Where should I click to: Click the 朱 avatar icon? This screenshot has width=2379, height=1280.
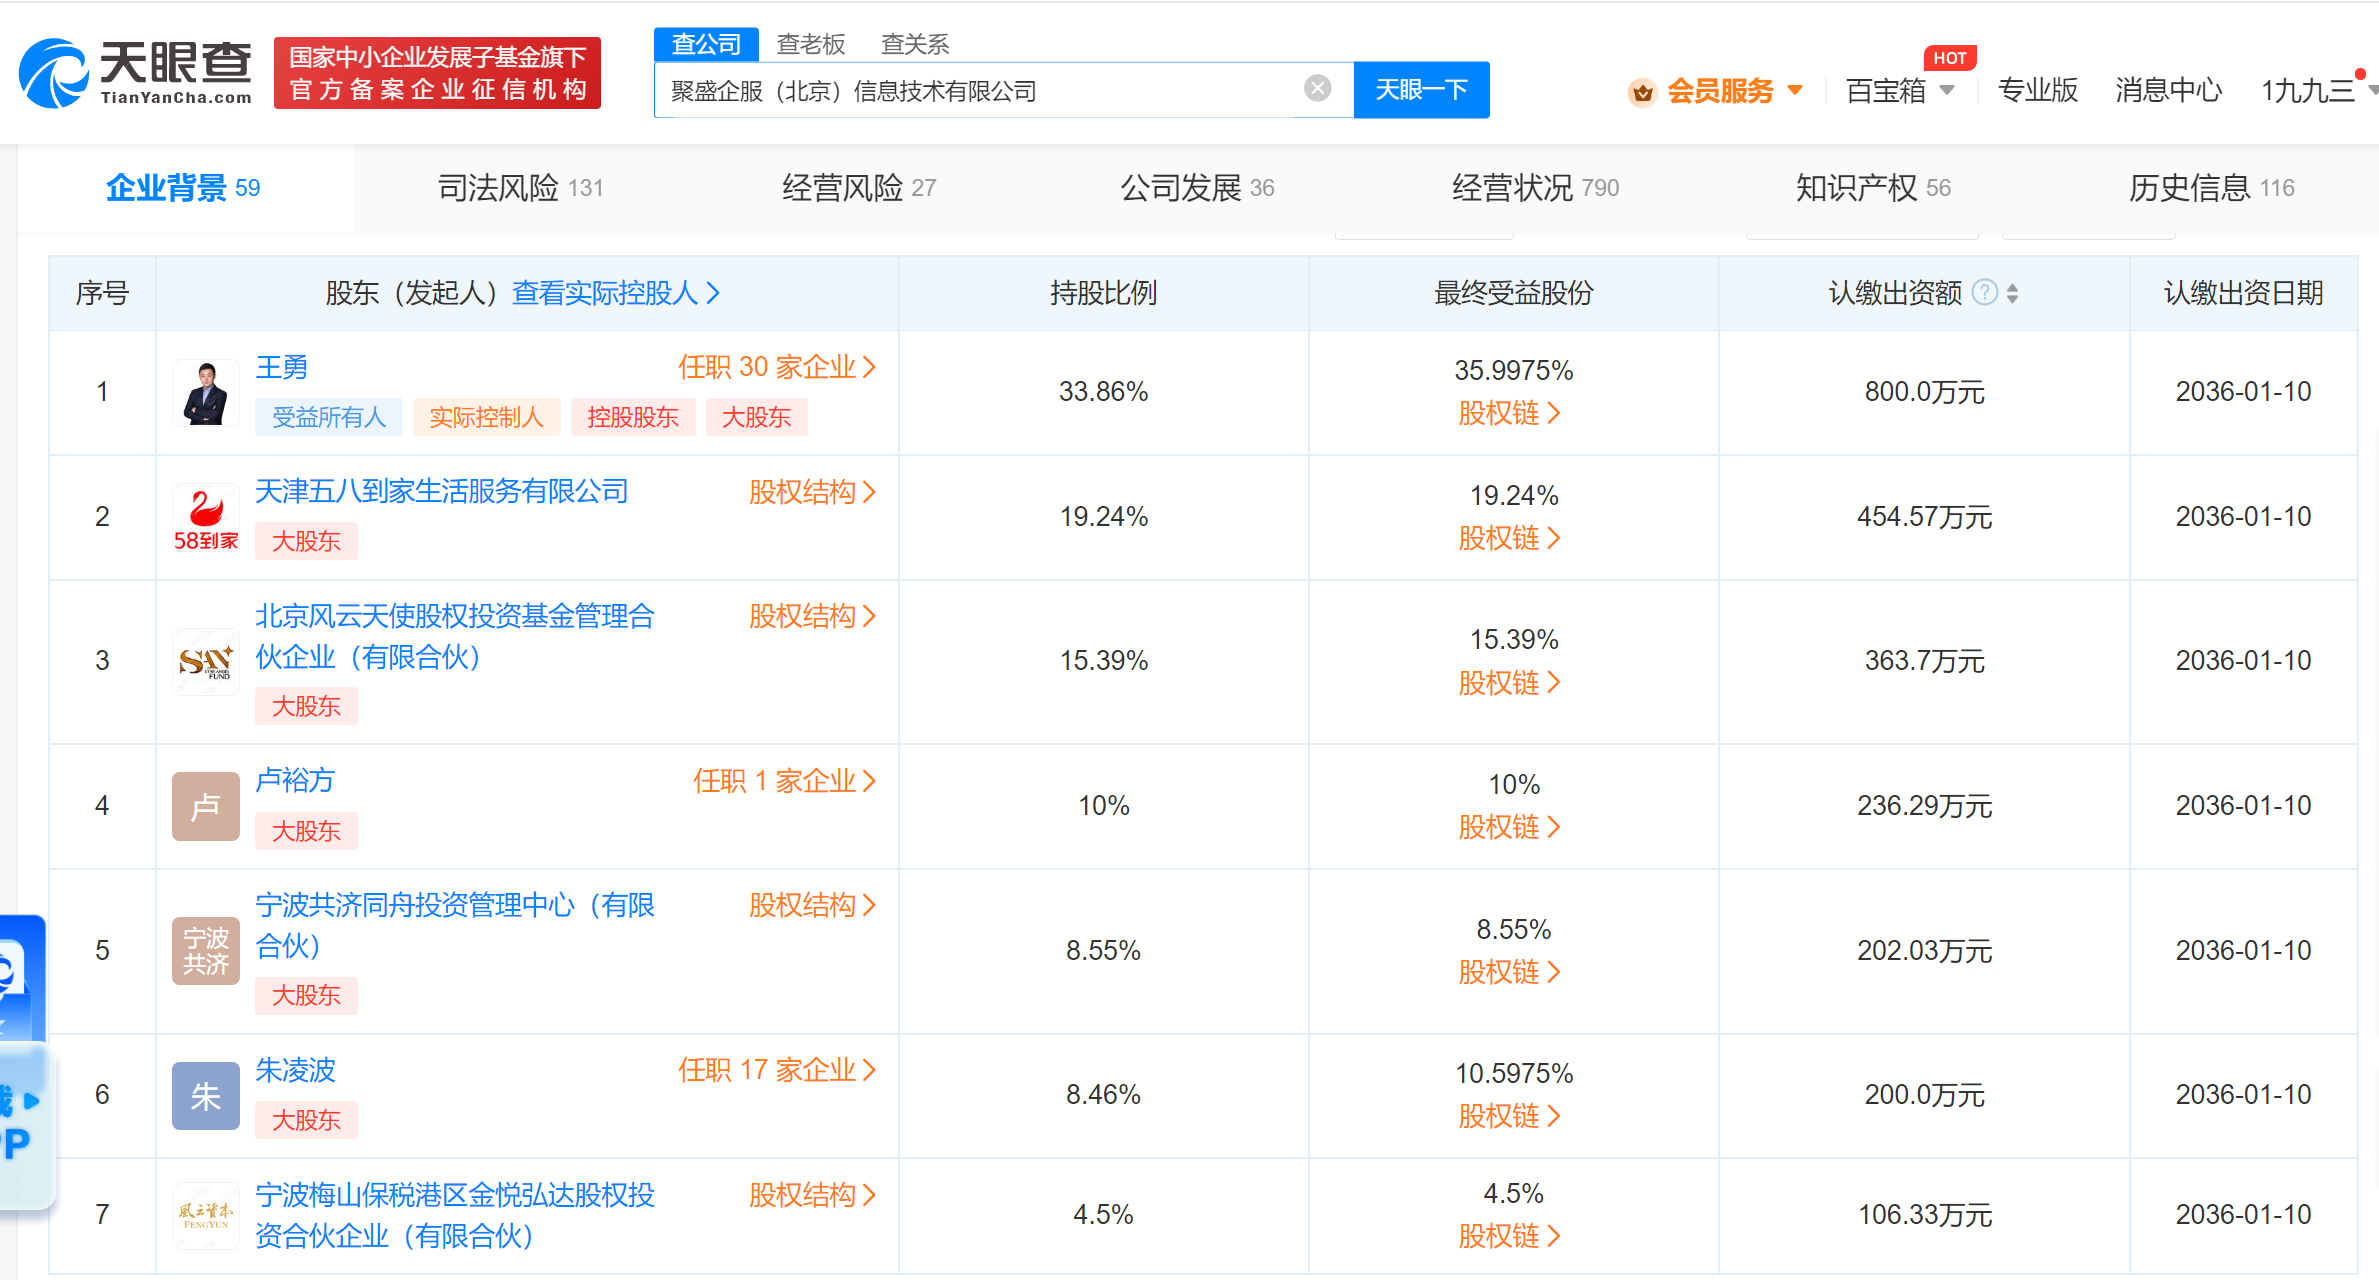click(x=206, y=1096)
